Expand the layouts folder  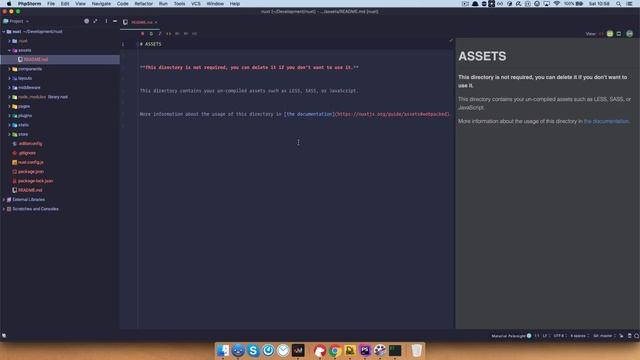tap(9, 78)
